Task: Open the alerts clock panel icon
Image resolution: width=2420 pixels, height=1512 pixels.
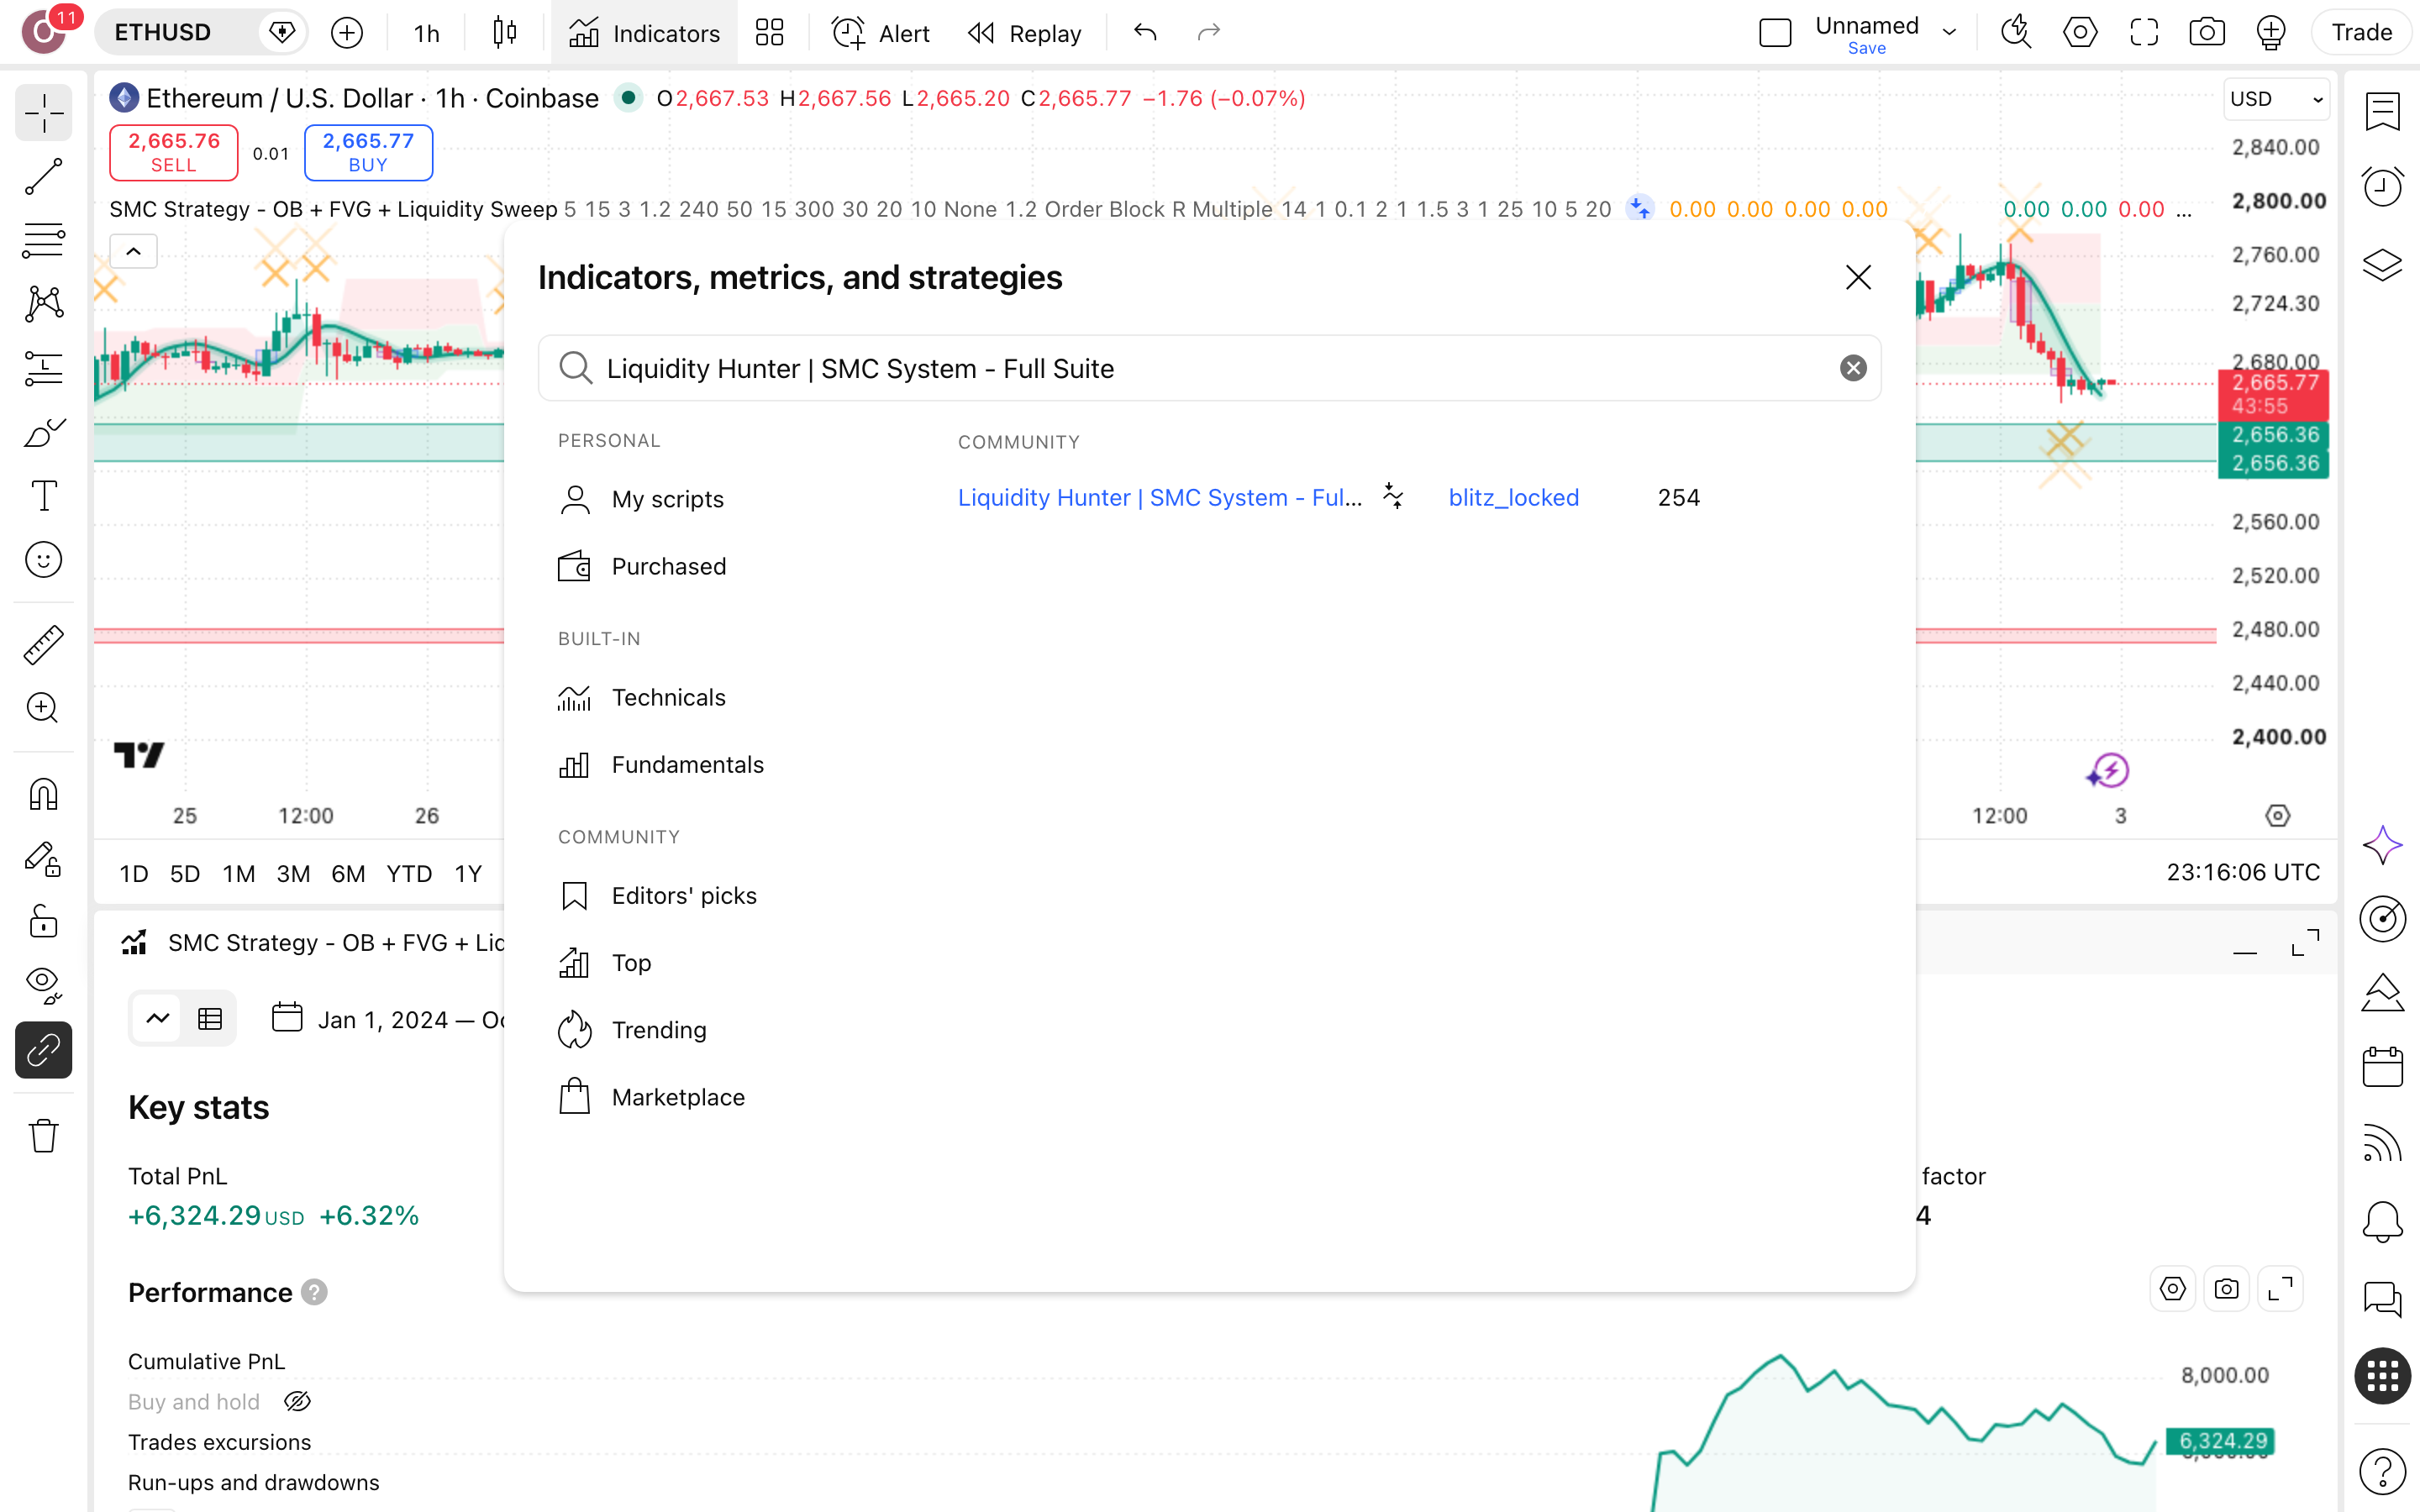Action: click(x=2382, y=186)
